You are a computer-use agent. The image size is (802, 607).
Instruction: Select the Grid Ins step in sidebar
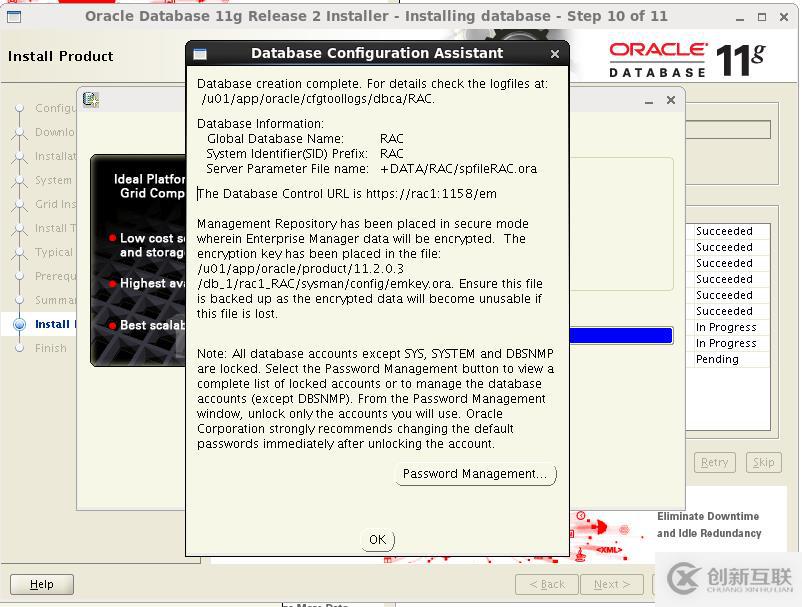(x=55, y=204)
